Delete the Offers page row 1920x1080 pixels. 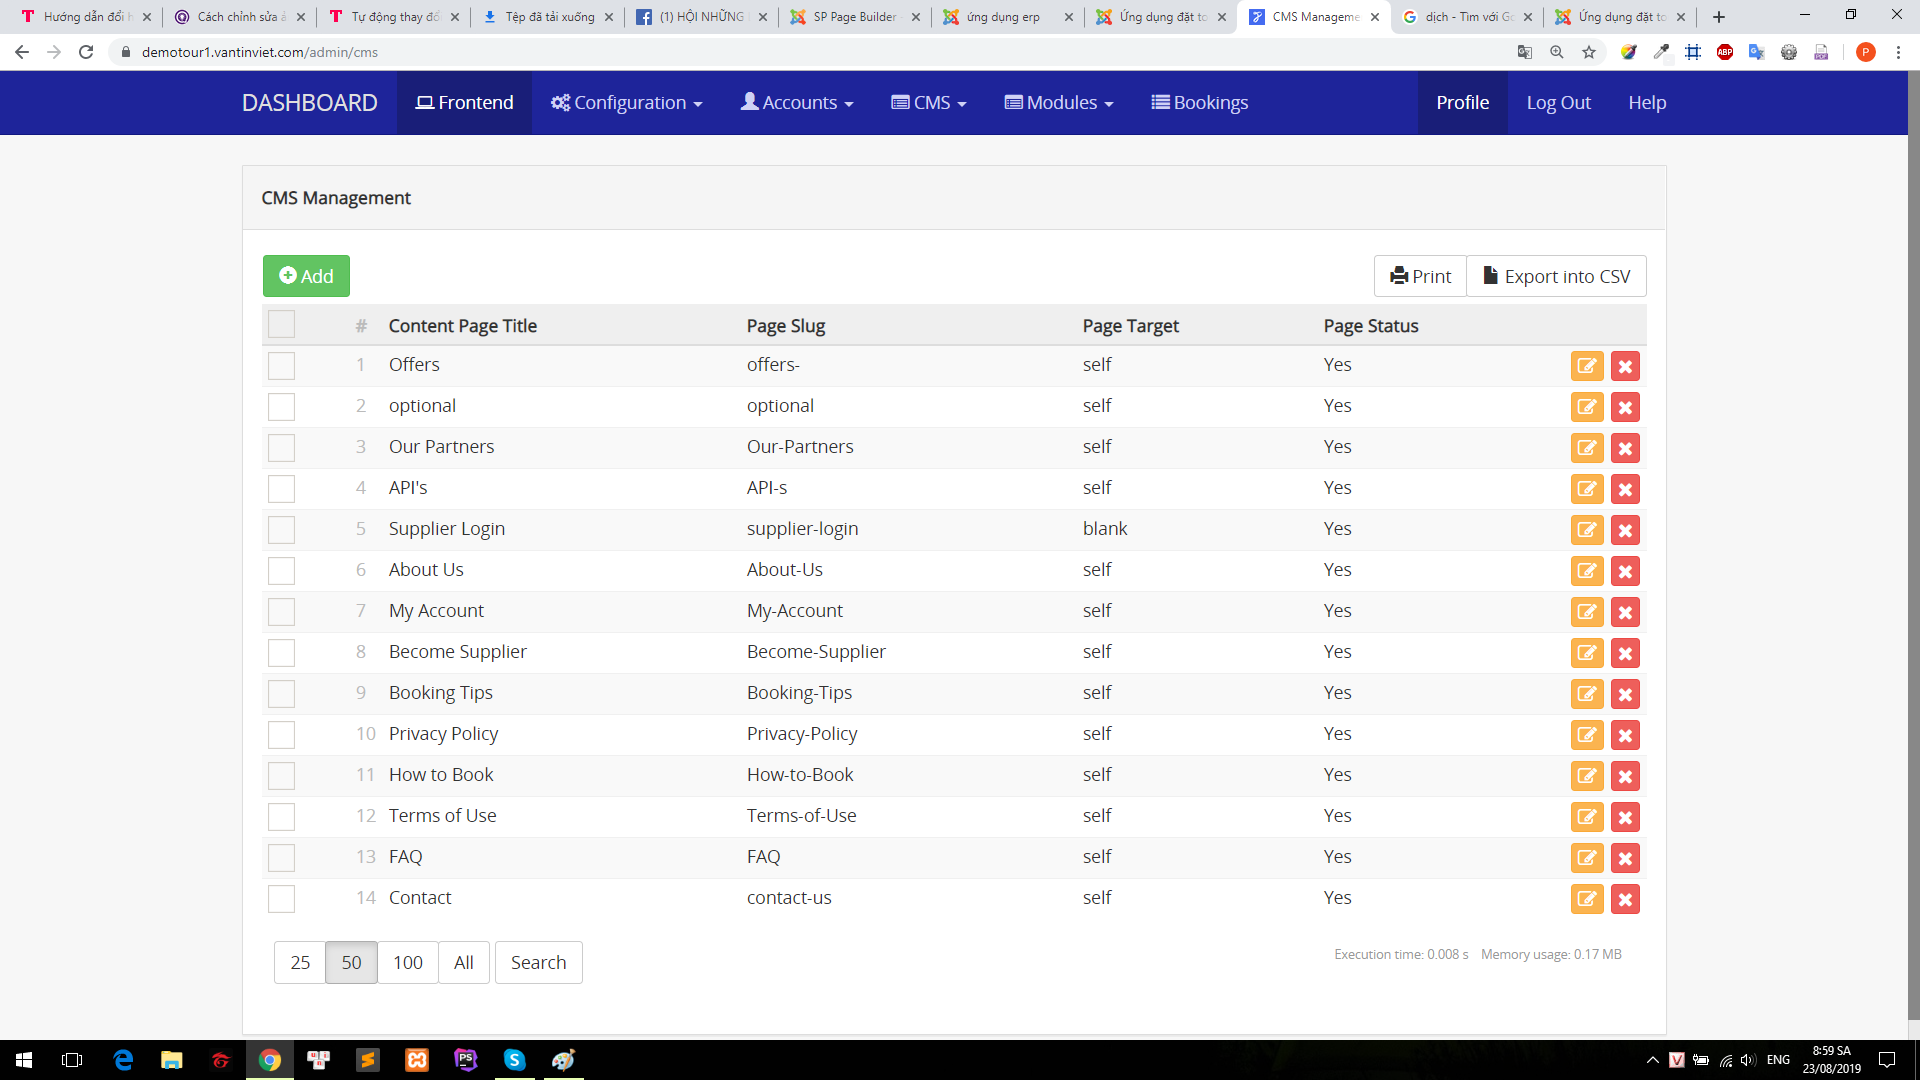[1625, 366]
